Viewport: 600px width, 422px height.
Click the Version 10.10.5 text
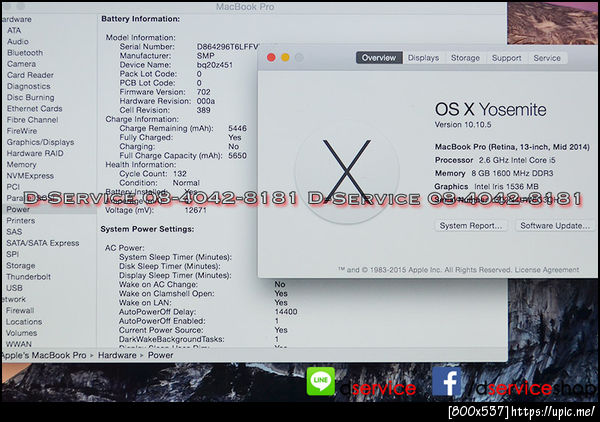pyautogui.click(x=463, y=125)
